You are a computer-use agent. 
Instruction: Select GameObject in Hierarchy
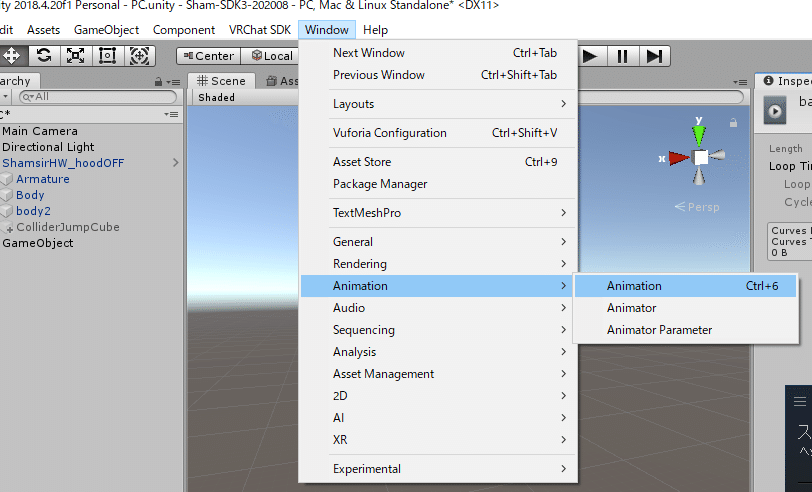(x=38, y=243)
